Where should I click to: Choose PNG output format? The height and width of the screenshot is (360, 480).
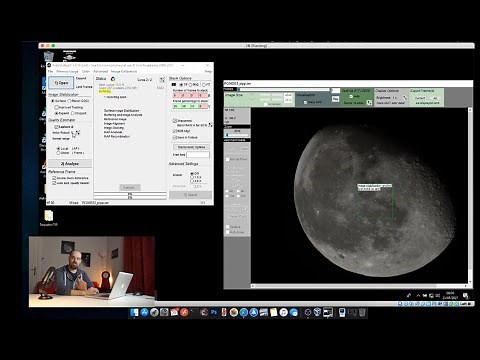(194, 85)
